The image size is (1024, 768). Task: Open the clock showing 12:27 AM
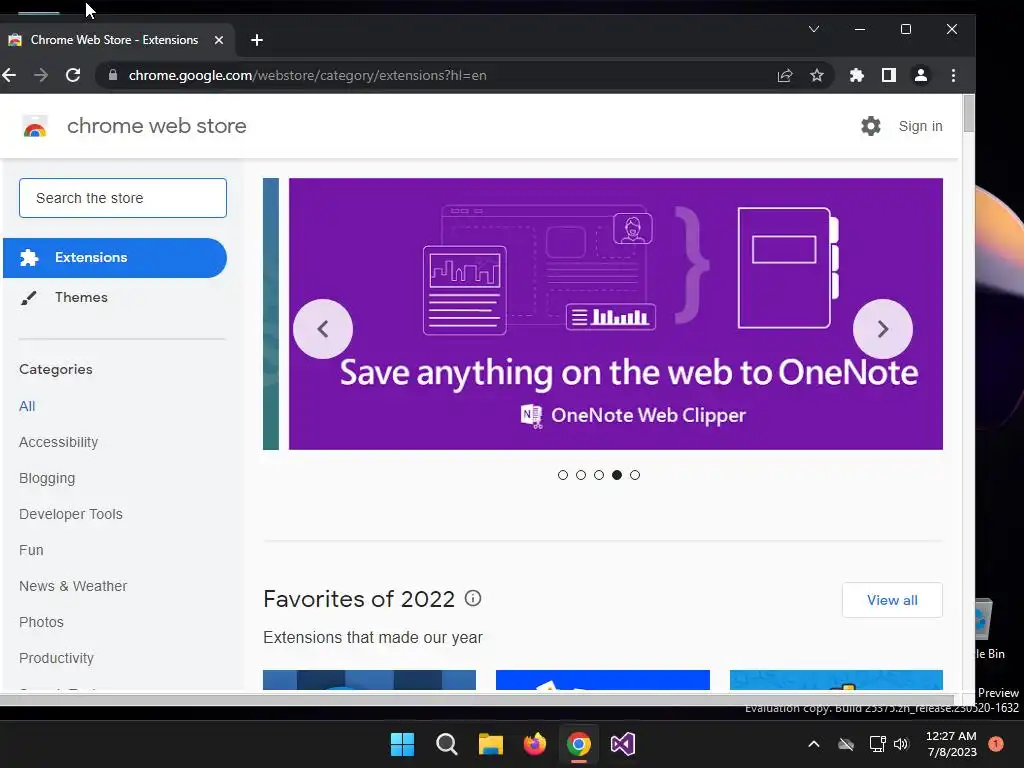951,744
